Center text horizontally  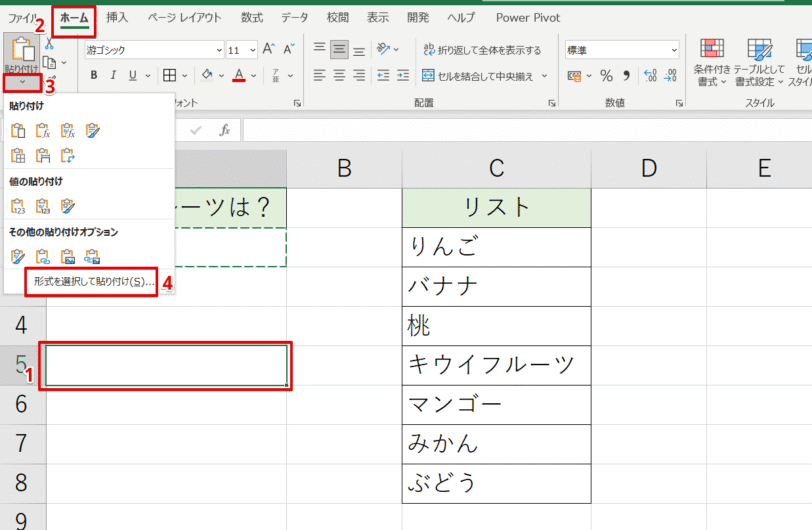click(x=339, y=76)
